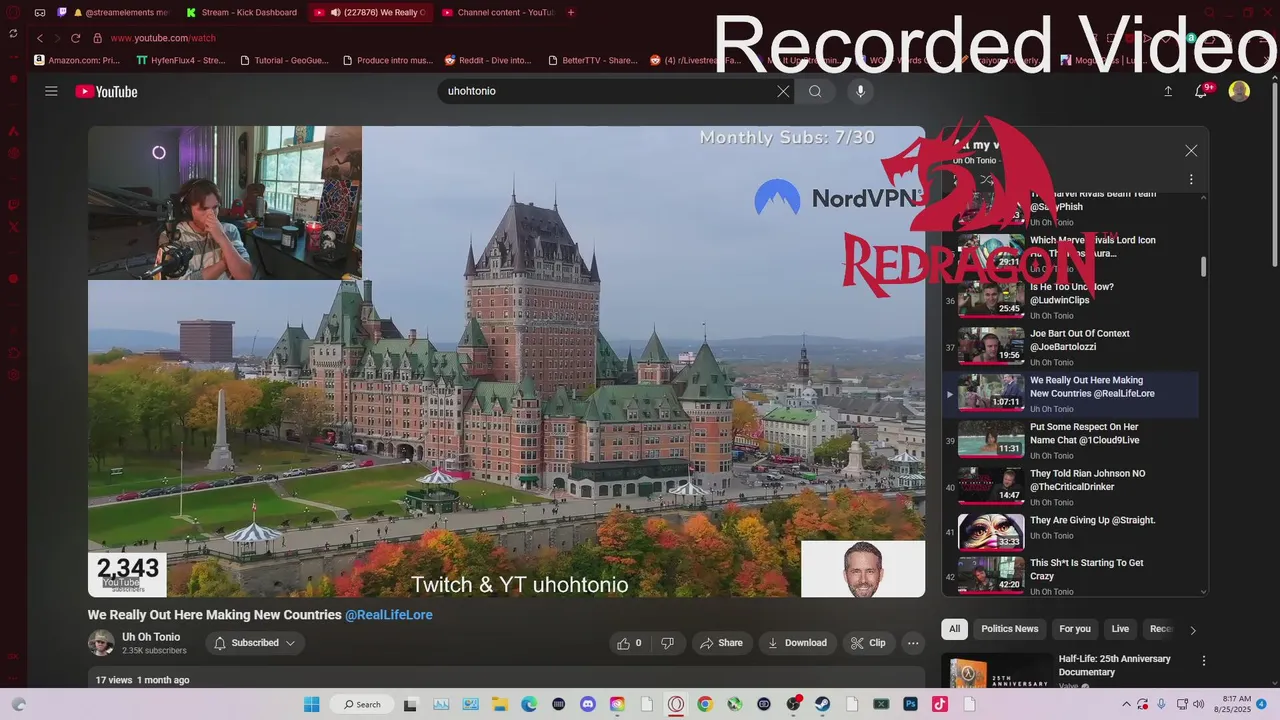This screenshot has height=720, width=1280.
Task: Open HyfenFlux4 bookmark
Action: [x=180, y=60]
